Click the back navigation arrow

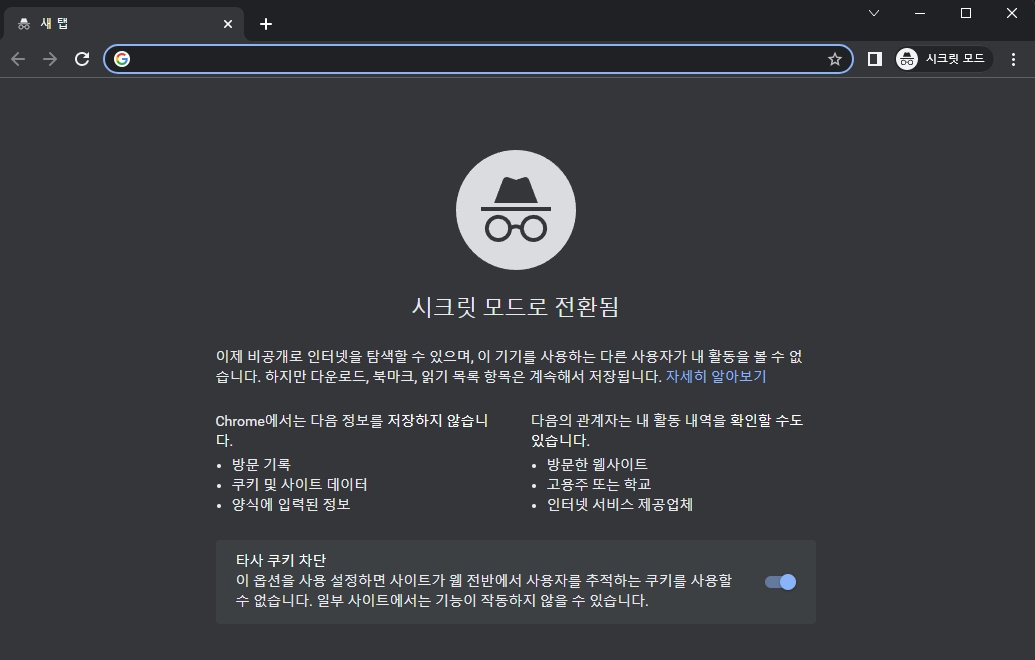tap(18, 59)
